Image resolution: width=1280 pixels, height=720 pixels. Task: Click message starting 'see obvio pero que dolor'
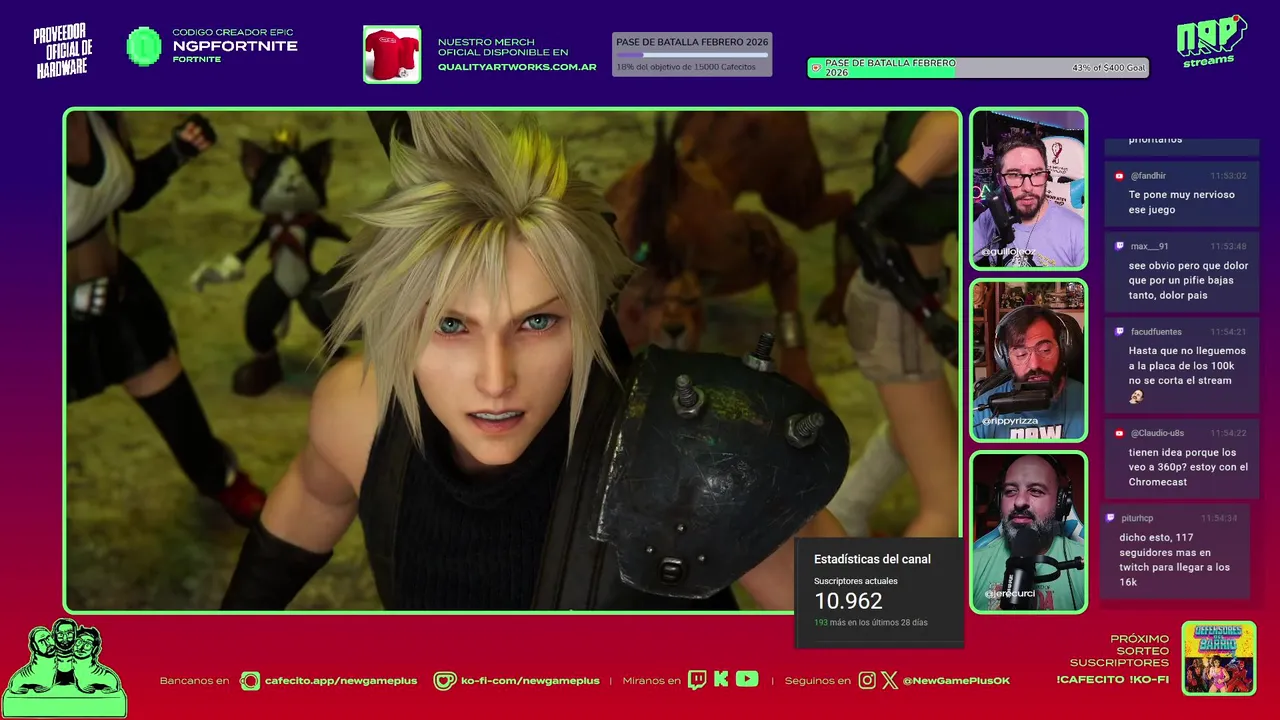click(x=1188, y=280)
